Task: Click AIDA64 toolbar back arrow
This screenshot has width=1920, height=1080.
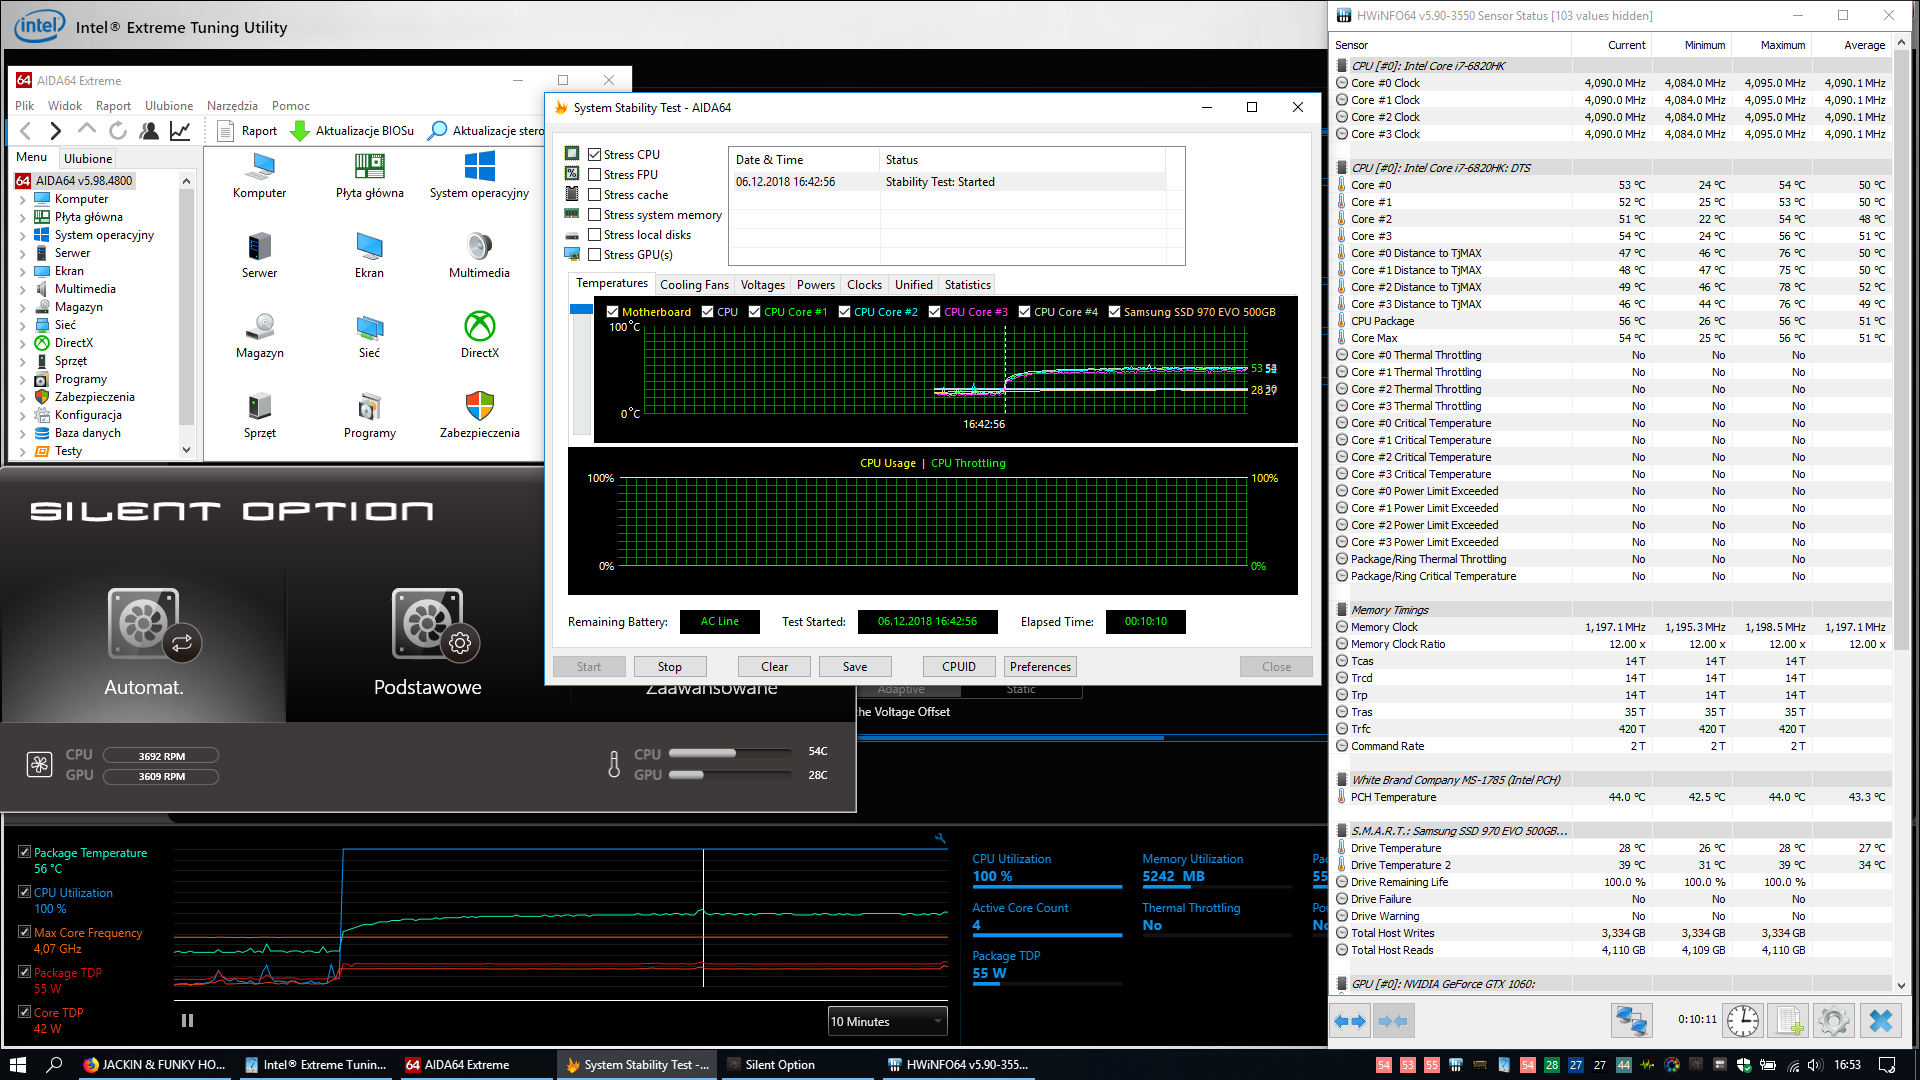Action: coord(26,131)
